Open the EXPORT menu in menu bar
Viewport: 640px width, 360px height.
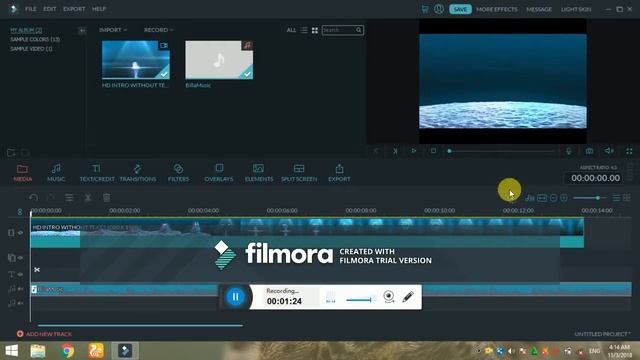pyautogui.click(x=74, y=9)
